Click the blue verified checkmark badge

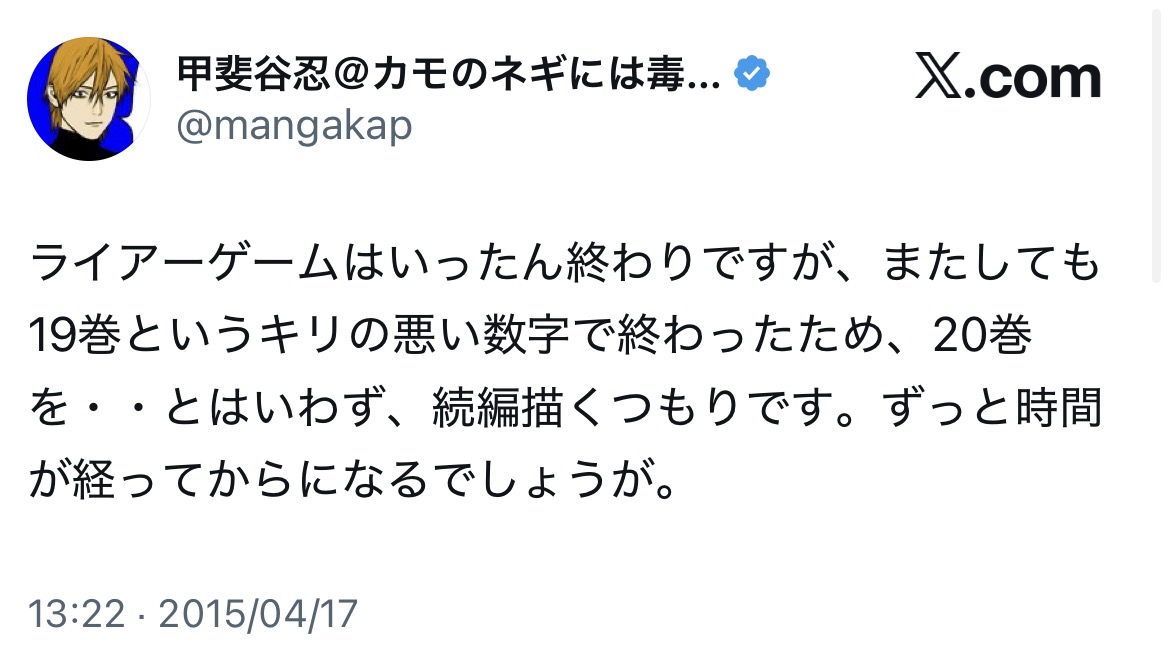[752, 76]
